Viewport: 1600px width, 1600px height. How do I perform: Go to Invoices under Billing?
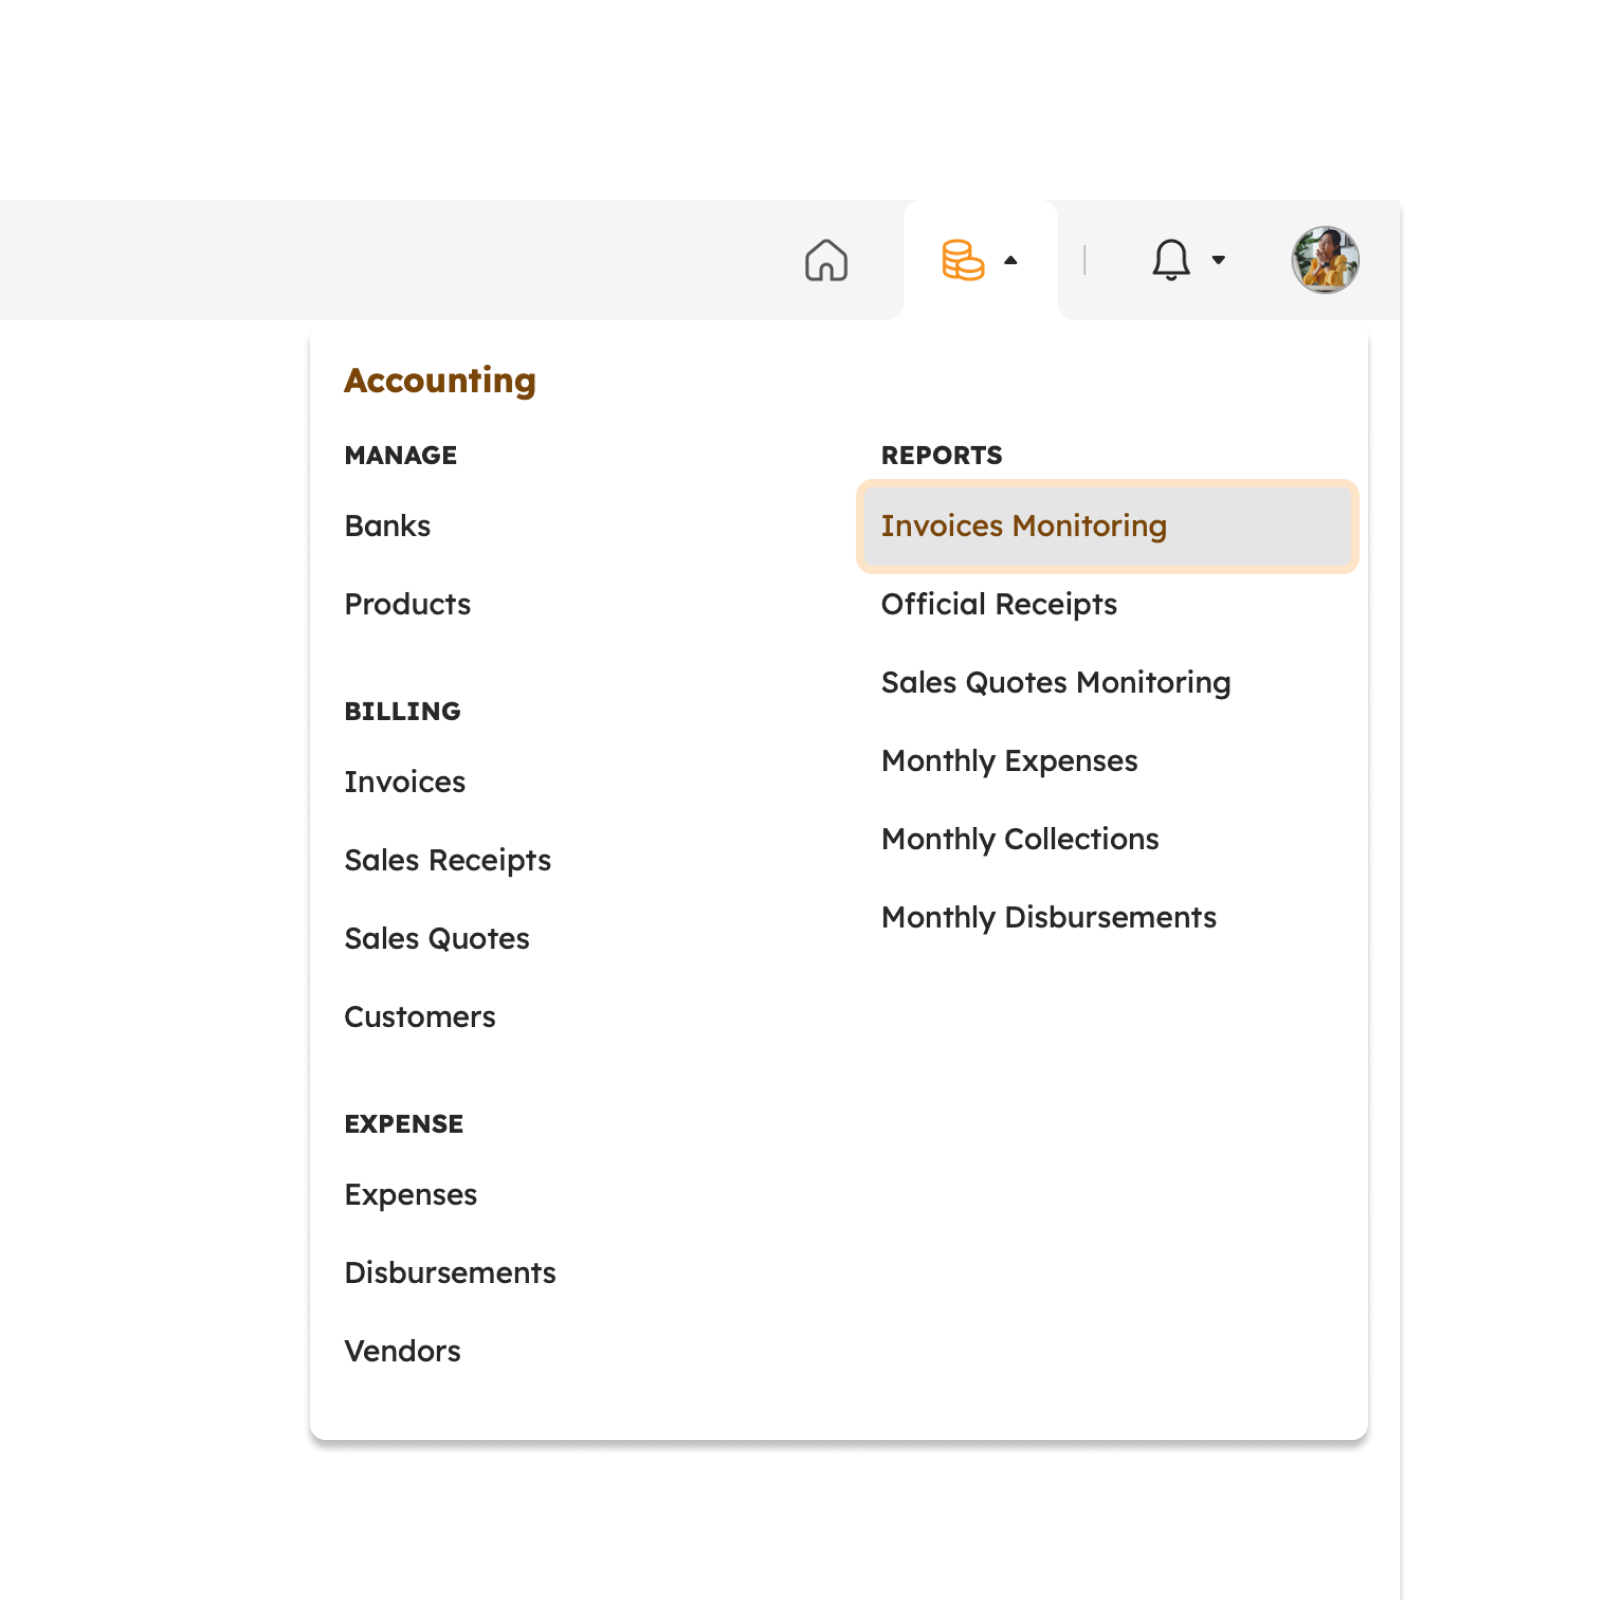pyautogui.click(x=405, y=782)
